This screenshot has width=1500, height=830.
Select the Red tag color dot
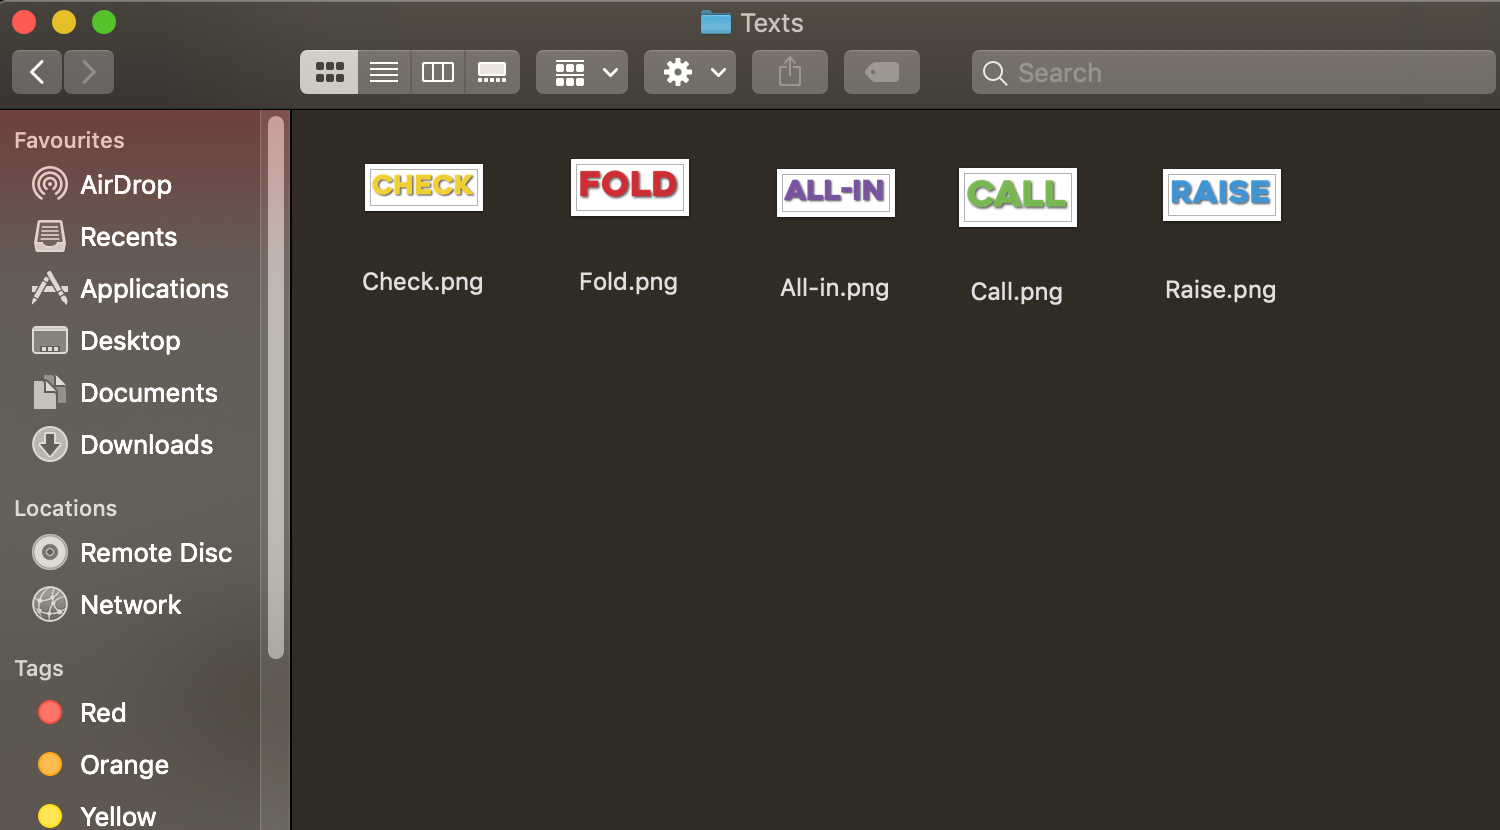tap(50, 713)
